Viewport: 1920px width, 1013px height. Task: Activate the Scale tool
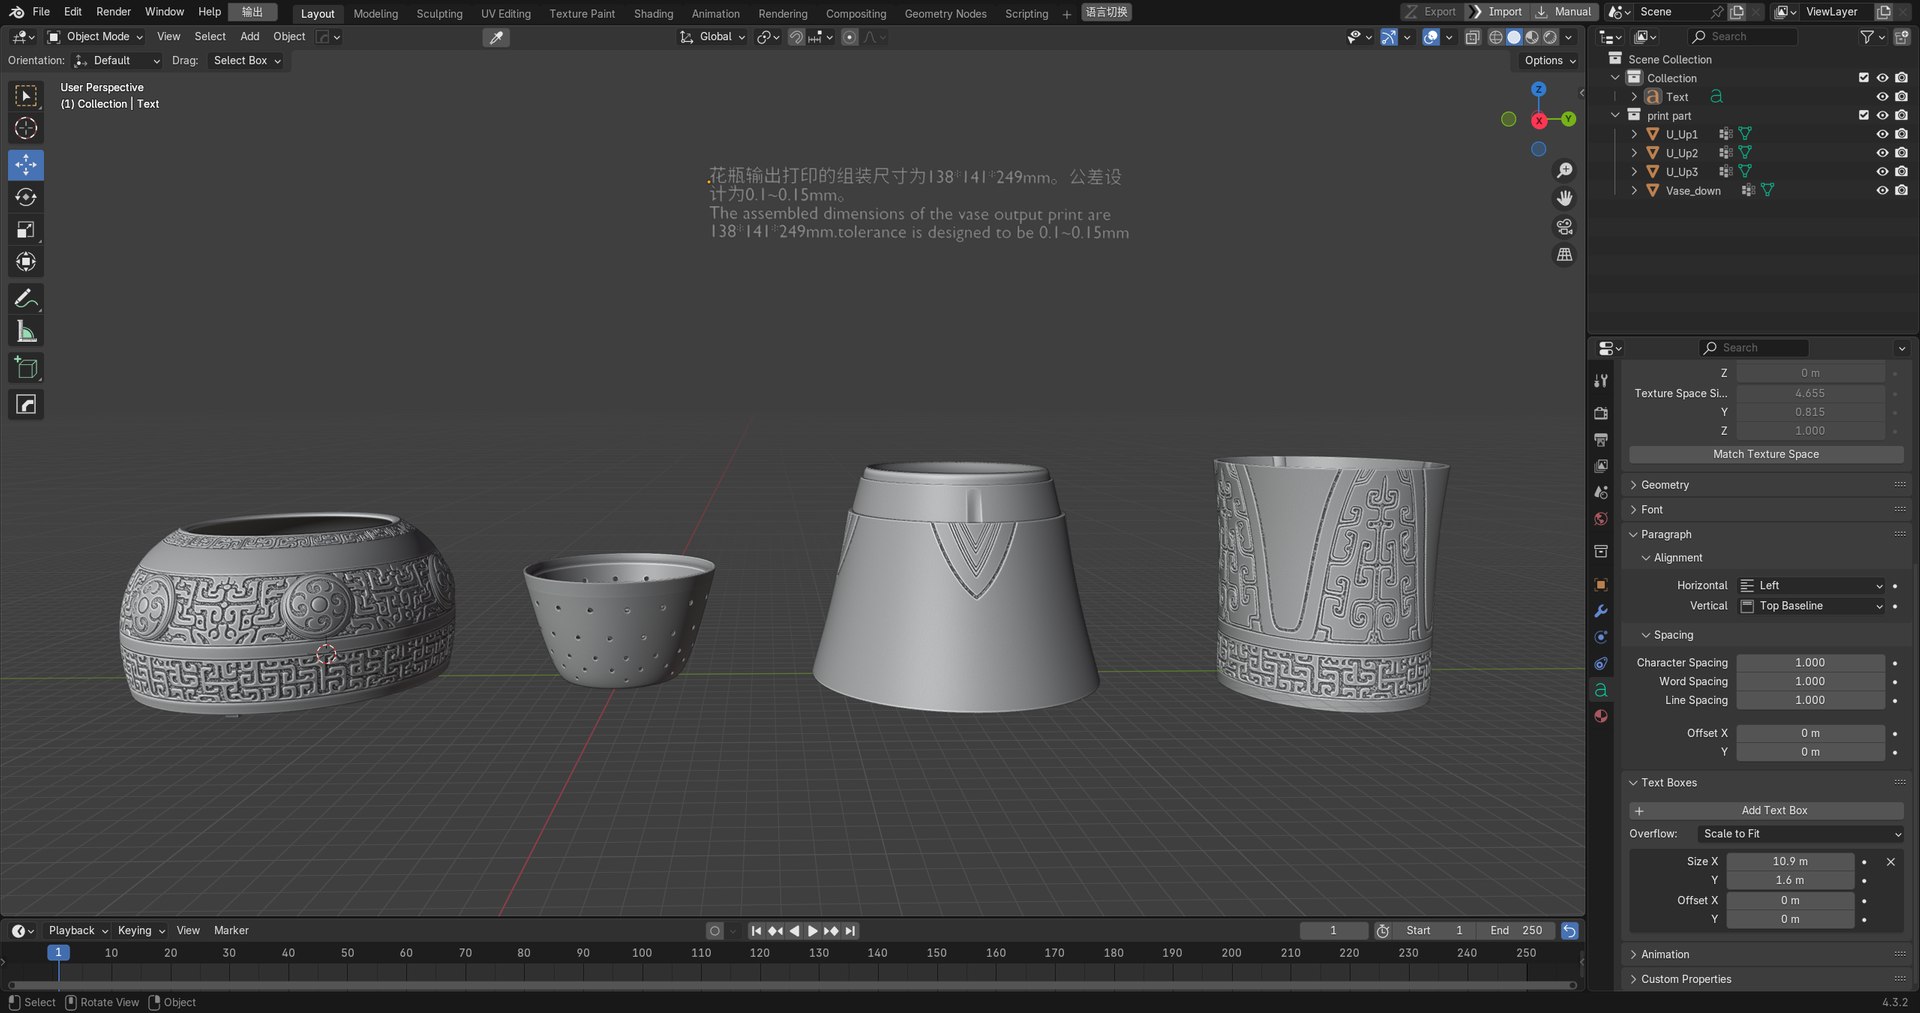[26, 230]
